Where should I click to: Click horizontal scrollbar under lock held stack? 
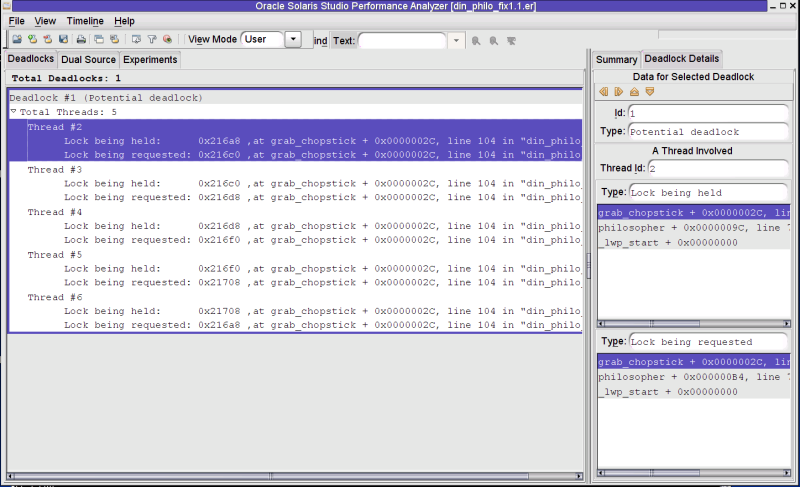[694, 323]
